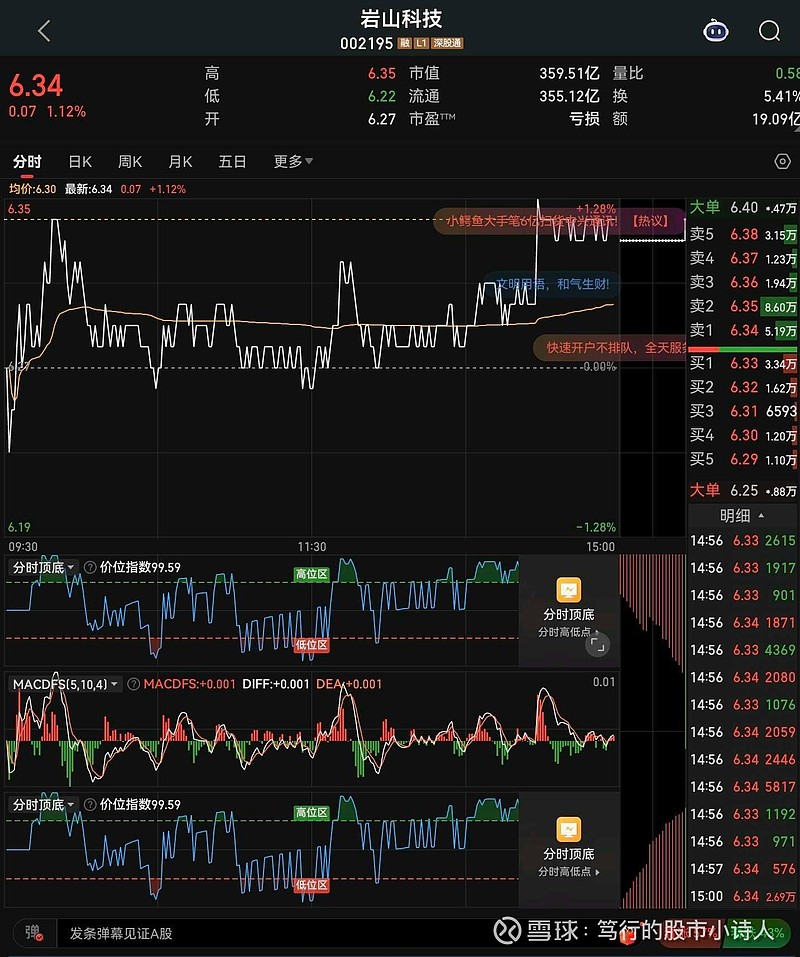
Task: Tap the 均价:6.30 average price label
Action: coord(32,189)
